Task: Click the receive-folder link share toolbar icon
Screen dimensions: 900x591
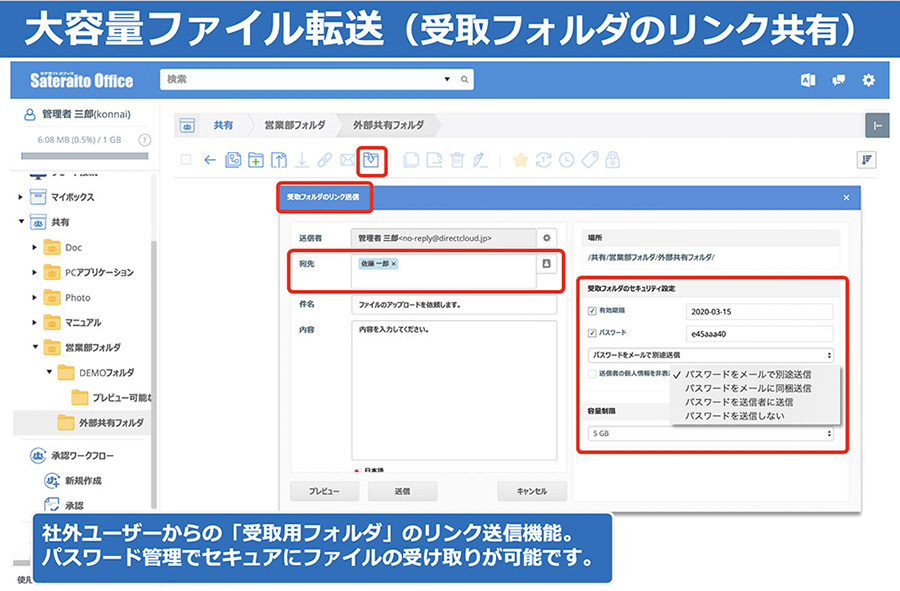Action: pos(372,160)
